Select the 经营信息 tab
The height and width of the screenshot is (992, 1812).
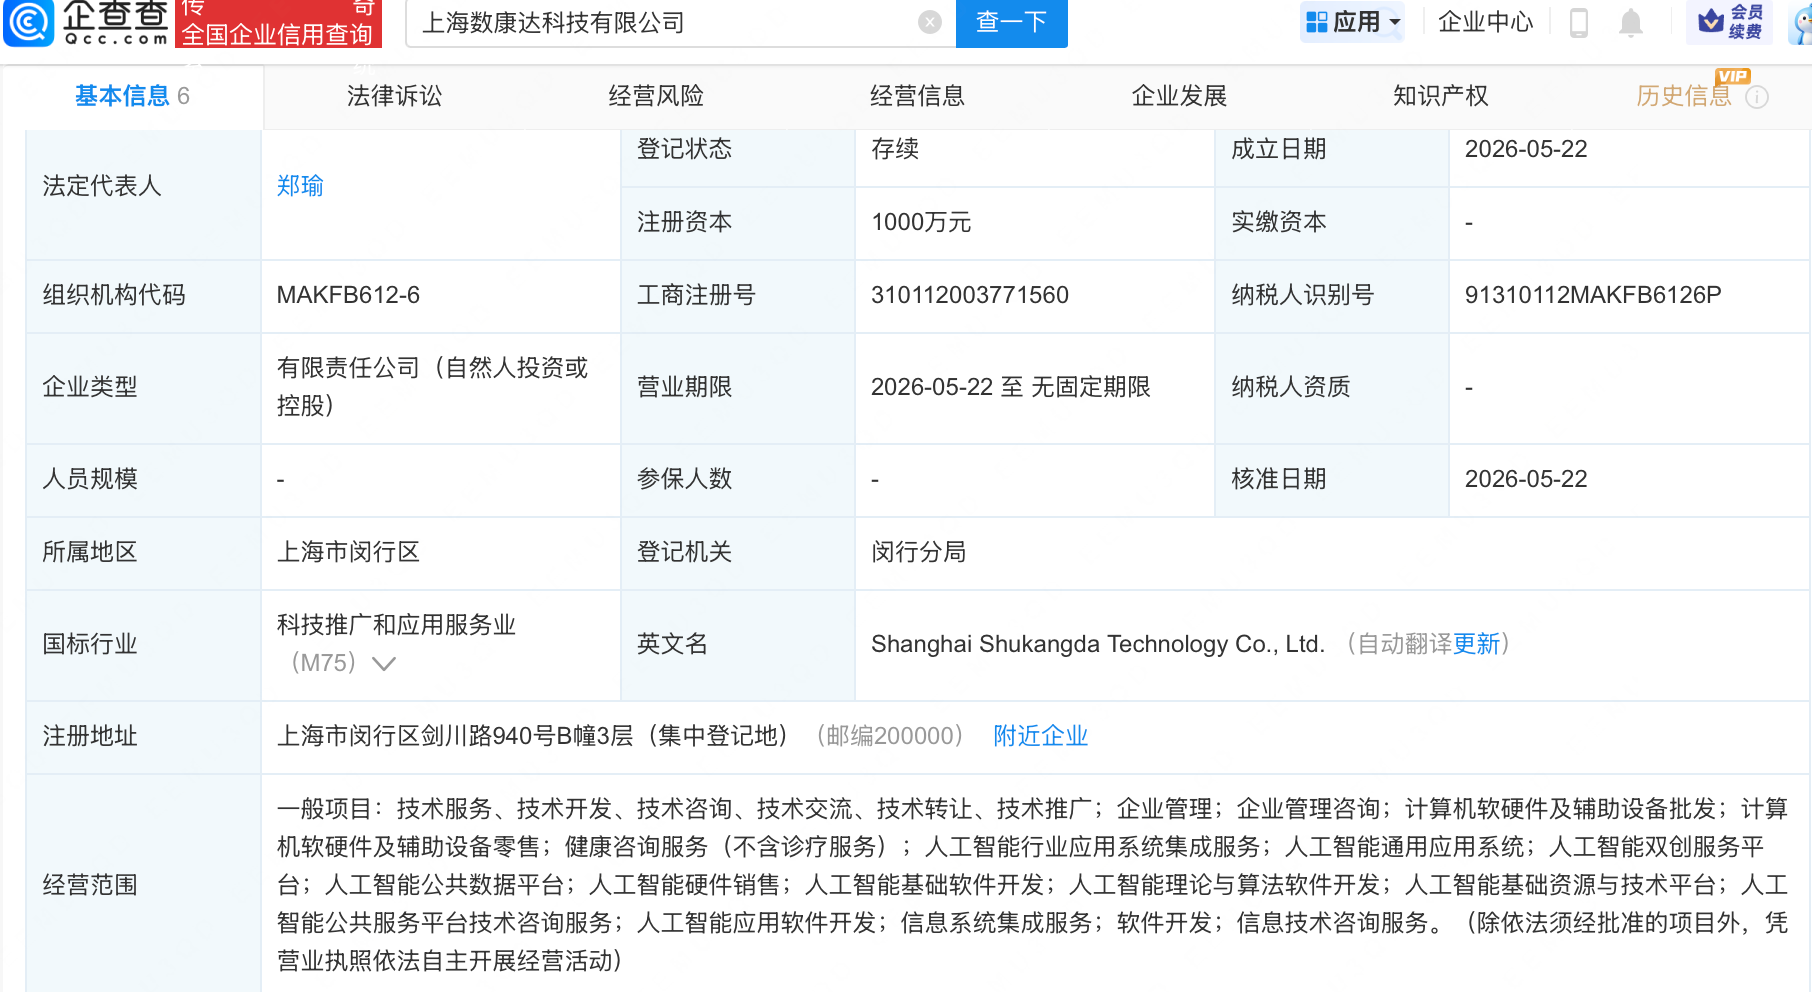(917, 96)
